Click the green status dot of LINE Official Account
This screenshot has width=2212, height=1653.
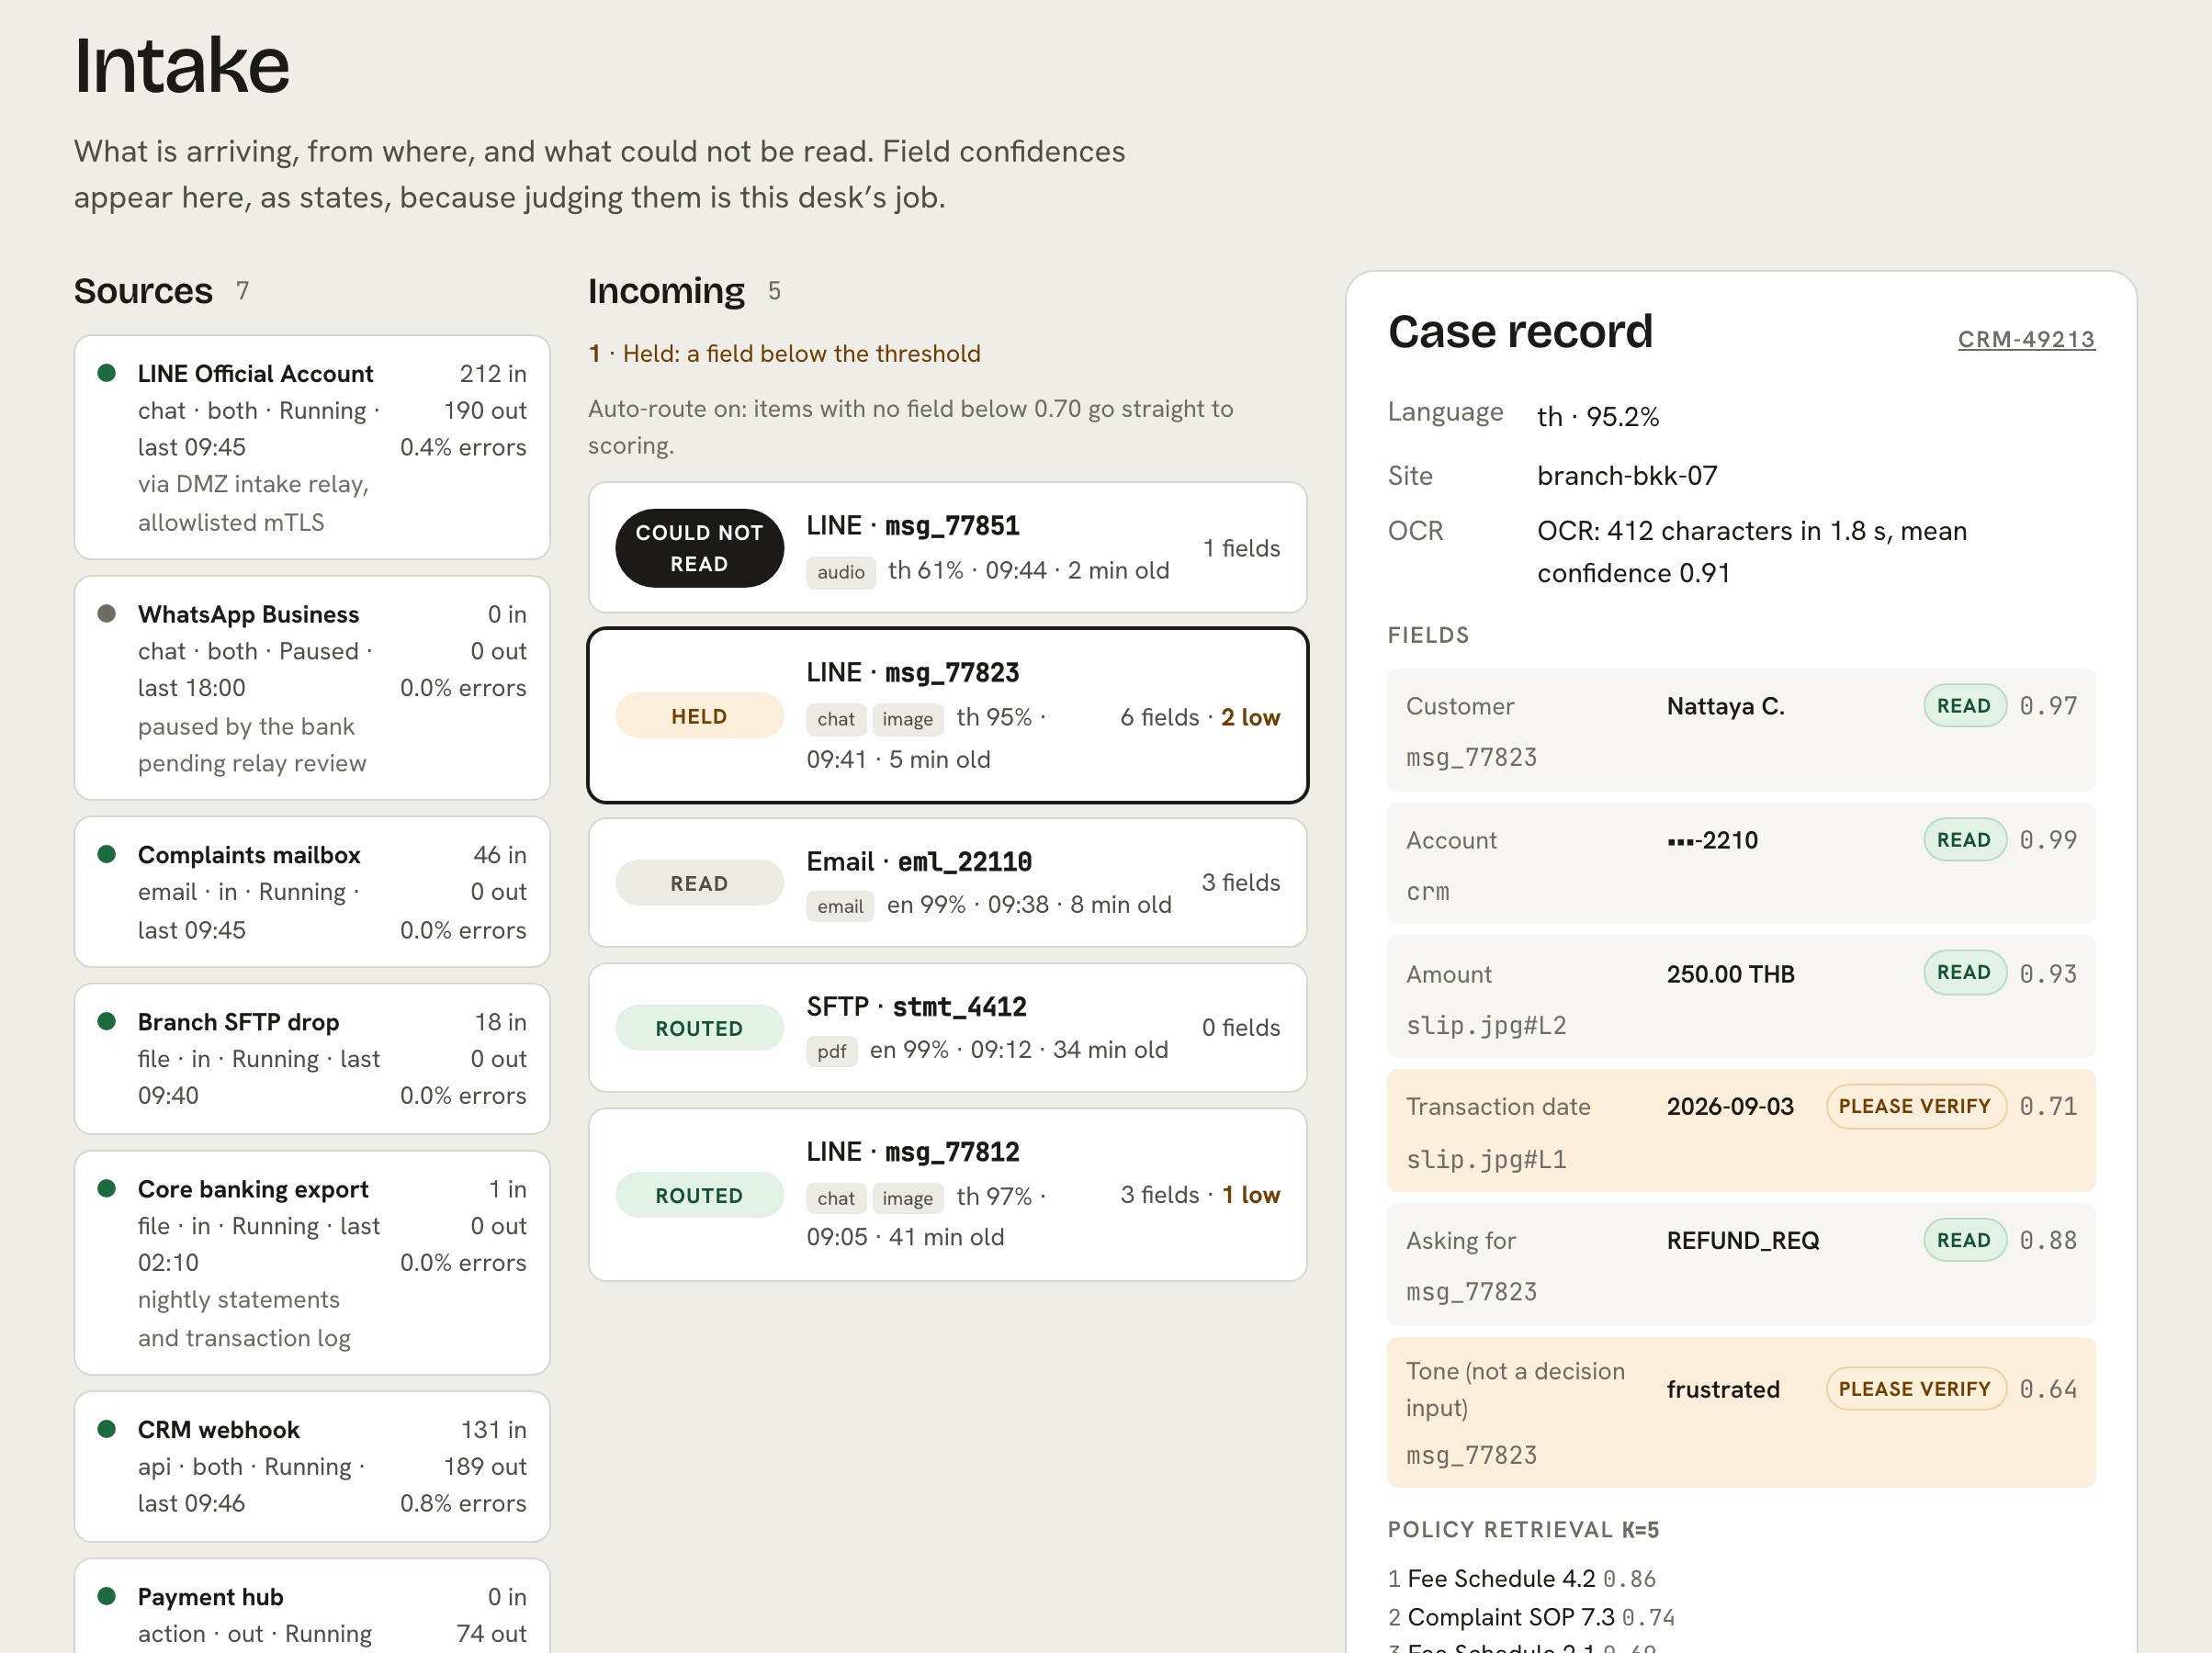[x=106, y=373]
